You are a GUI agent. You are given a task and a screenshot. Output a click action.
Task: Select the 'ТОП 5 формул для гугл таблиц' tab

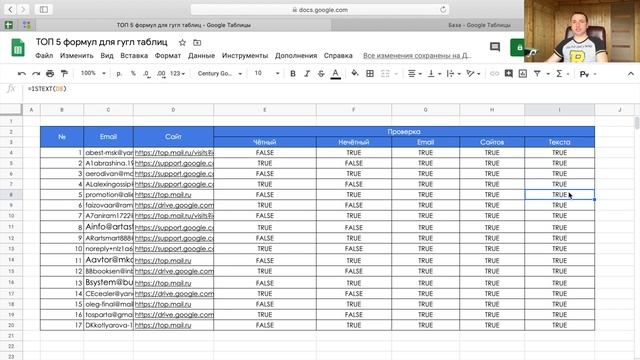click(x=184, y=25)
